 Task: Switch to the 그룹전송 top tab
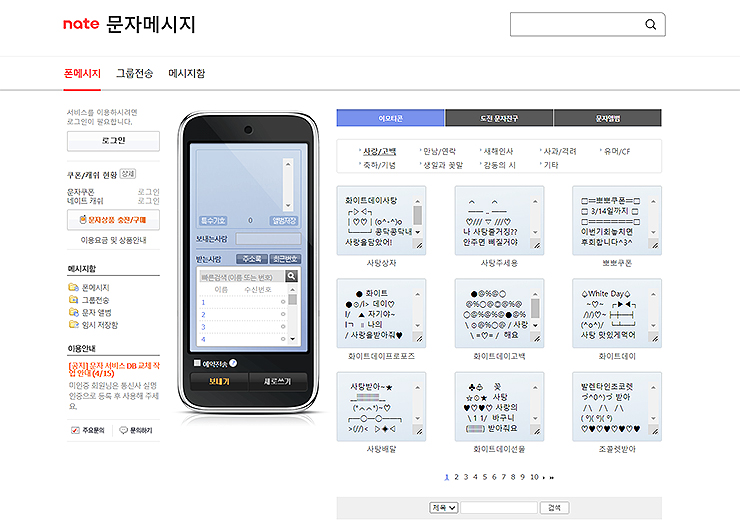[135, 73]
